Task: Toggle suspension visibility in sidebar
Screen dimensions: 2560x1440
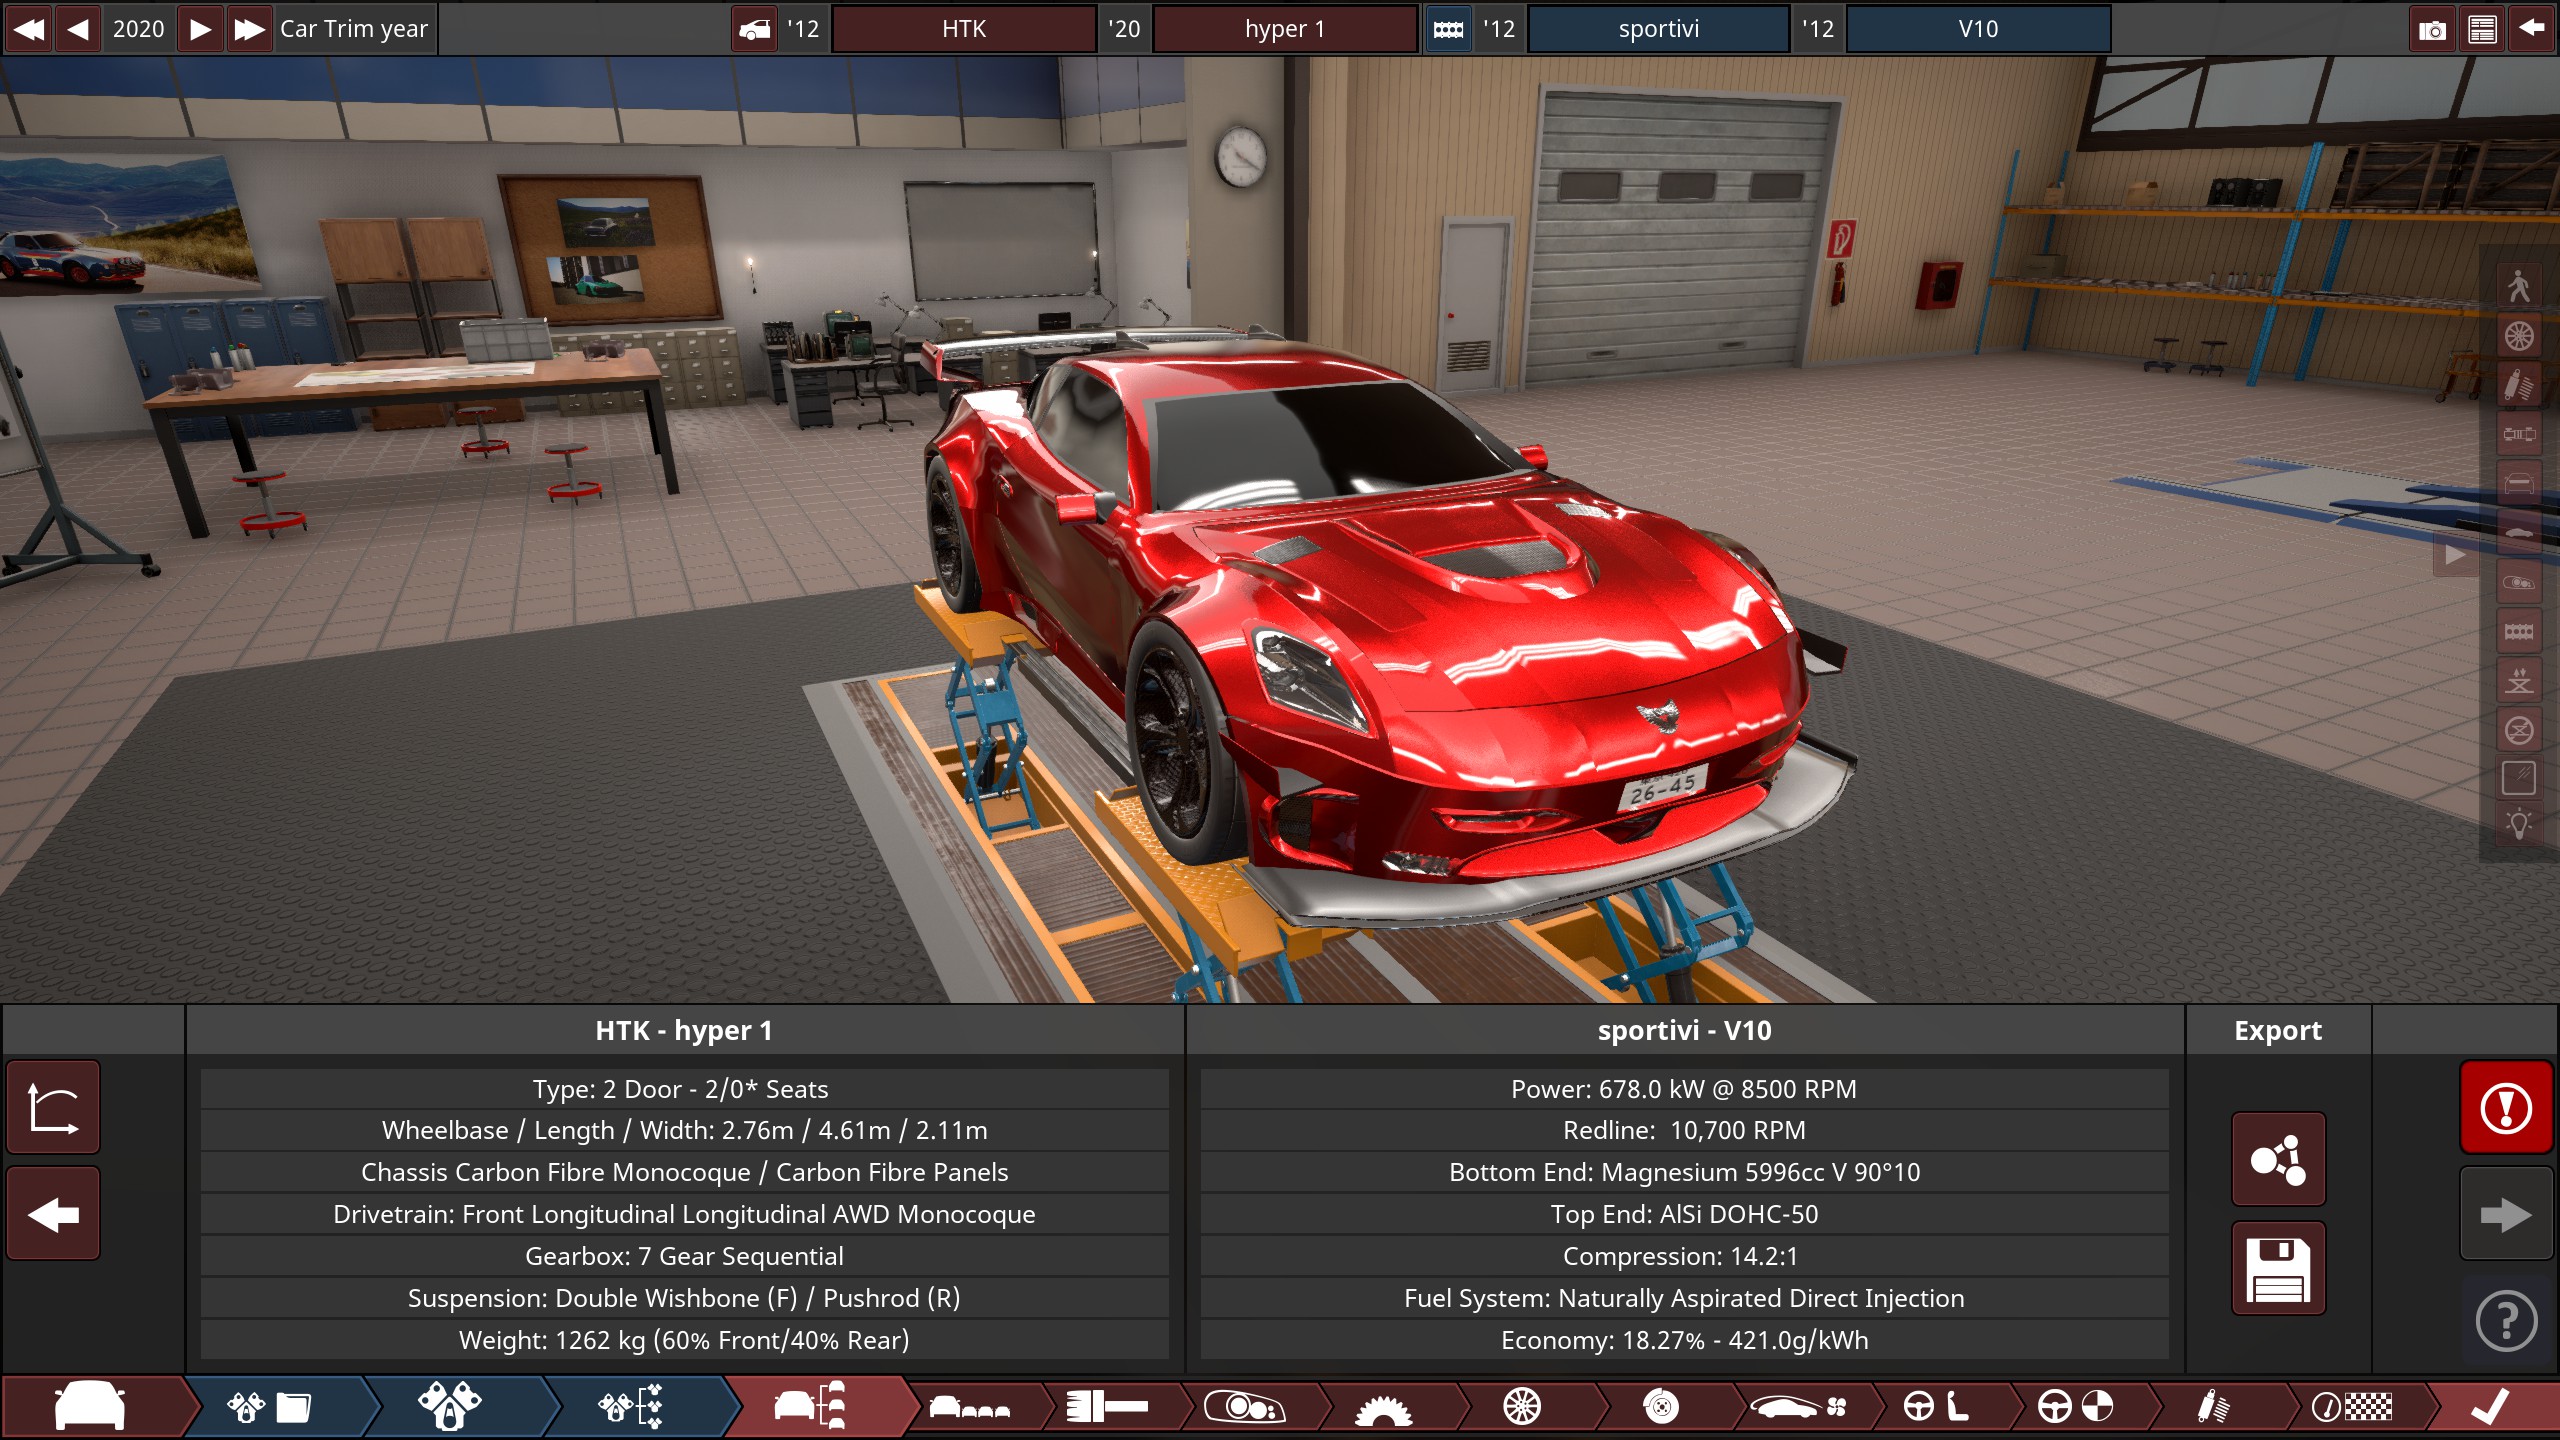Action: pyautogui.click(x=2518, y=385)
